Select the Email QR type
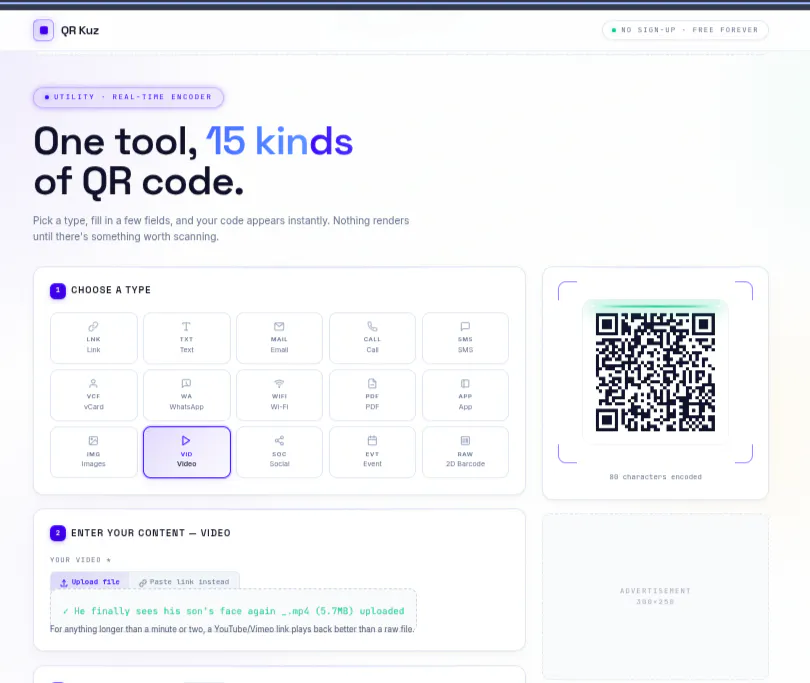 click(279, 338)
